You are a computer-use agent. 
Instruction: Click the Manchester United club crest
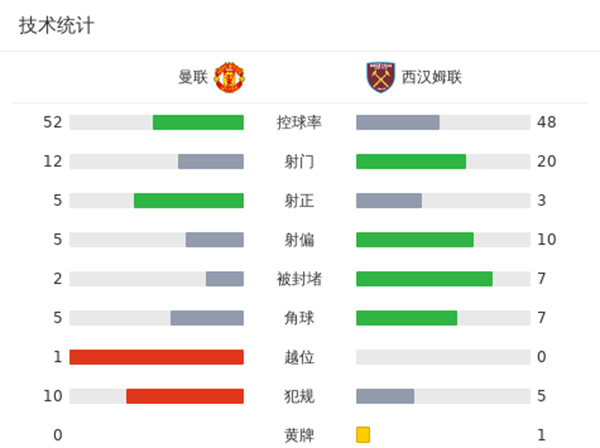[230, 77]
